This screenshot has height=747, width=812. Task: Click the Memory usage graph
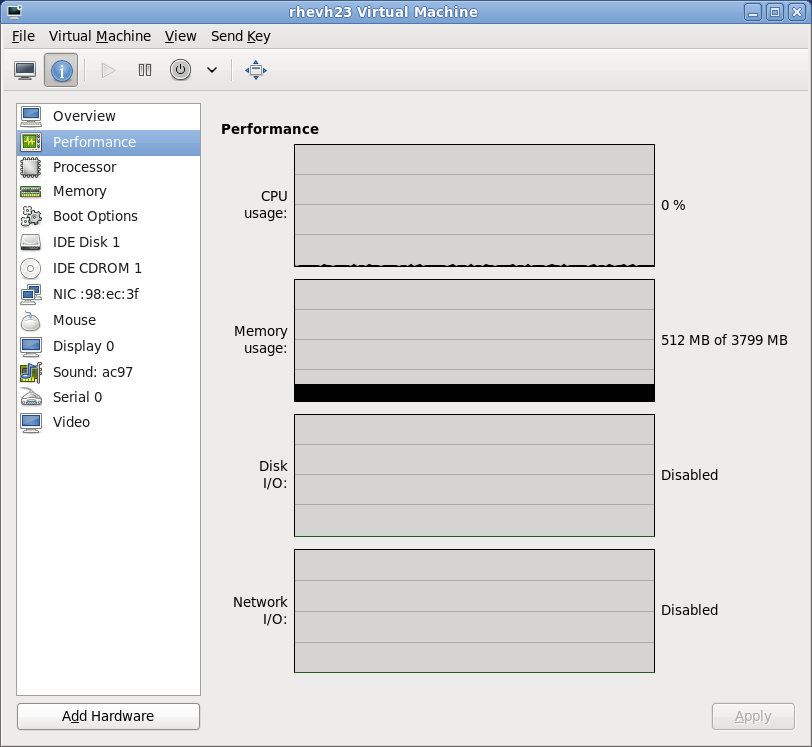coord(473,340)
